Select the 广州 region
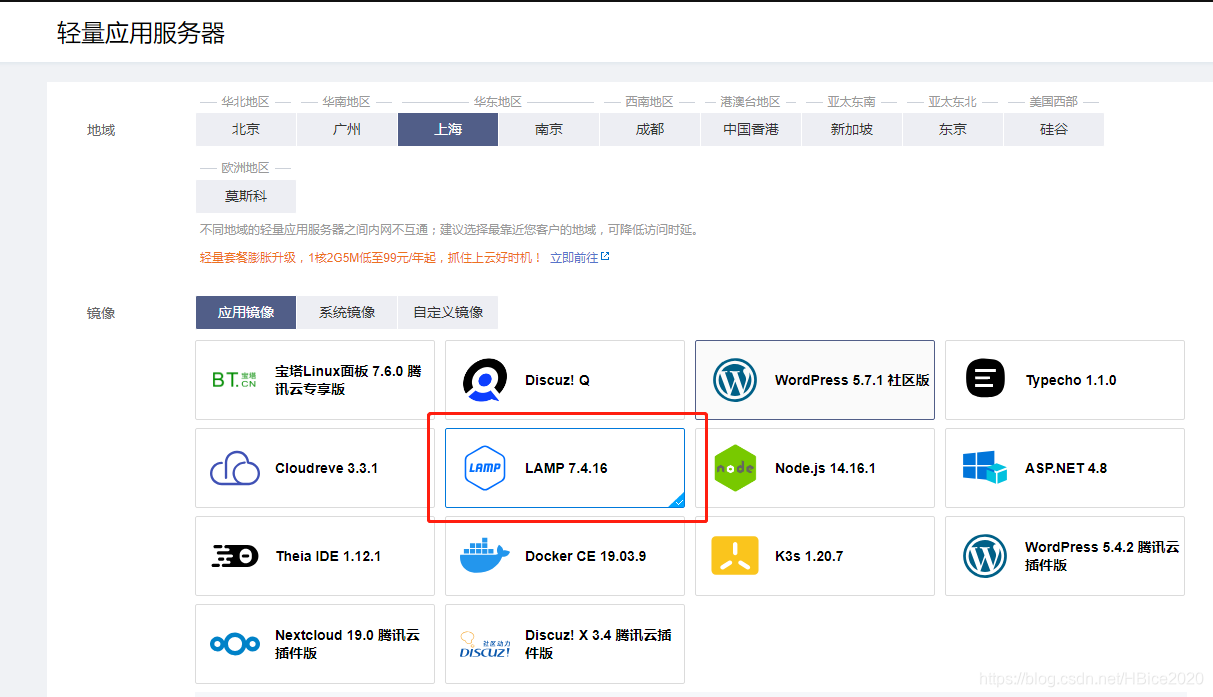 point(347,129)
